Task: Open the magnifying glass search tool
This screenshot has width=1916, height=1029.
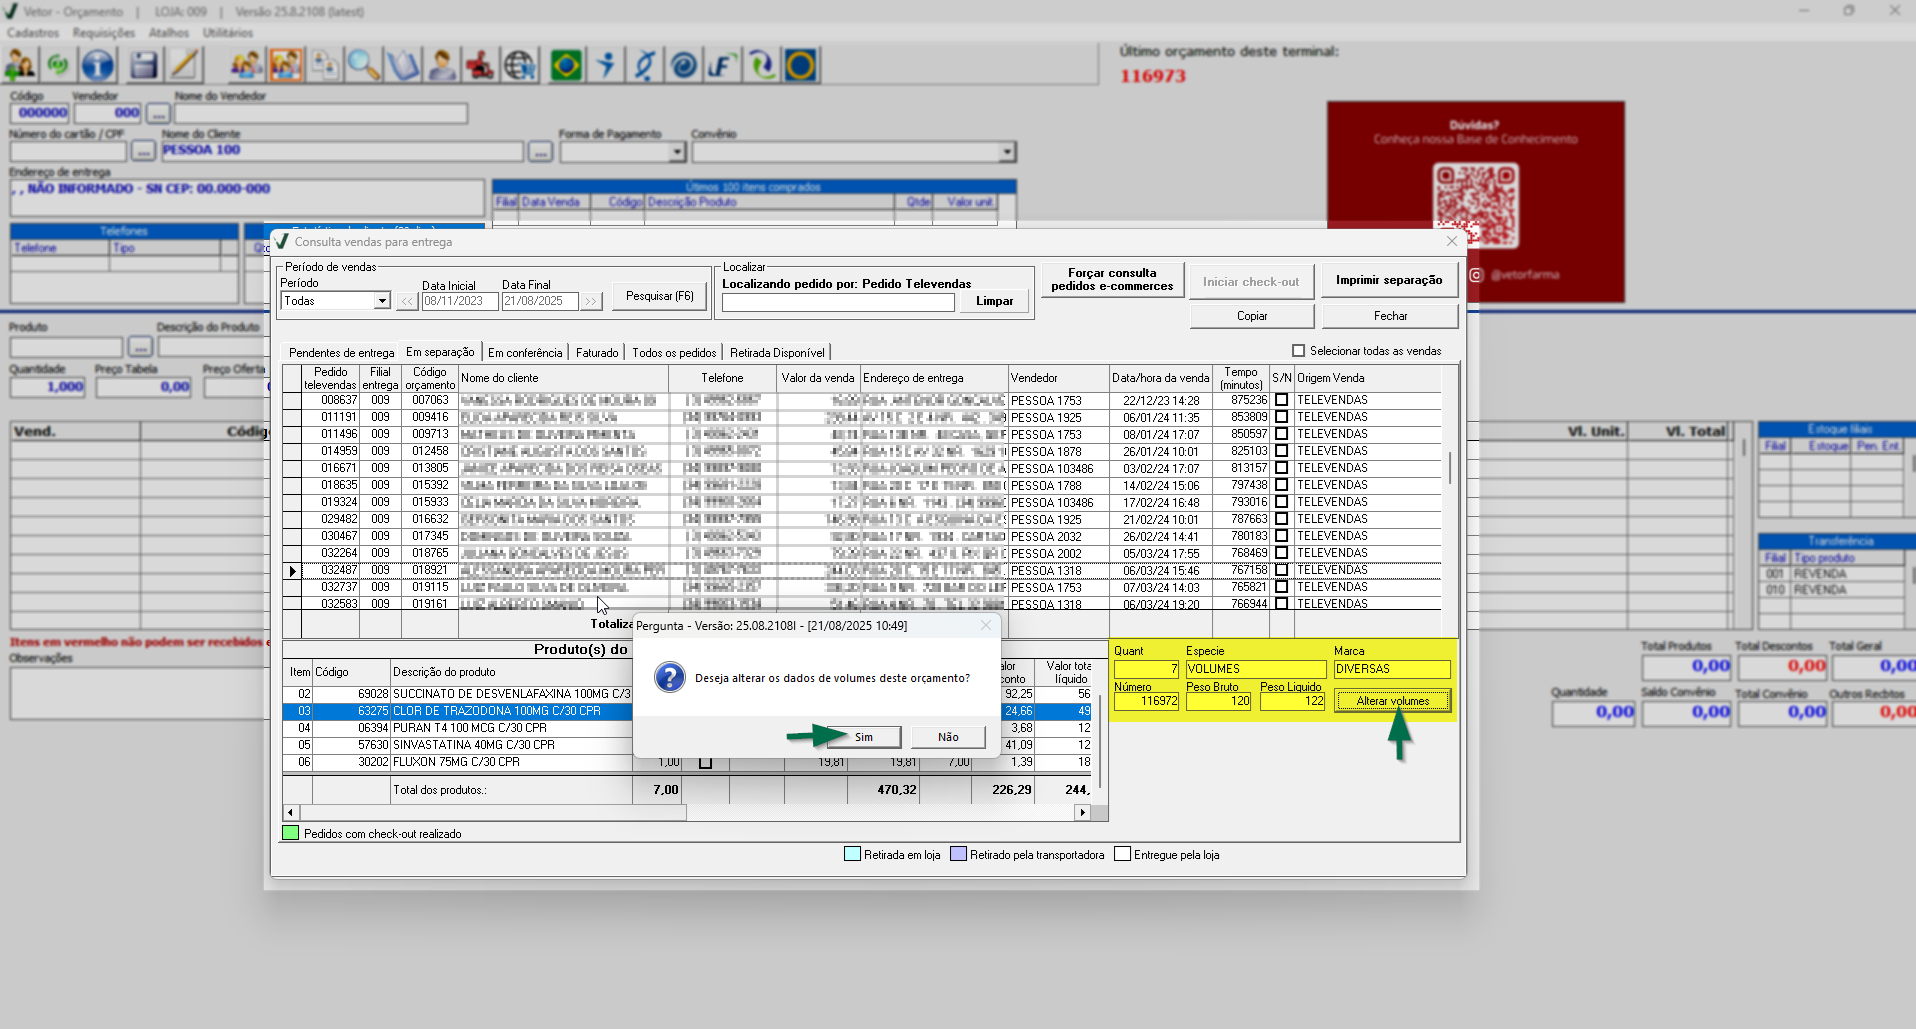Action: click(363, 66)
